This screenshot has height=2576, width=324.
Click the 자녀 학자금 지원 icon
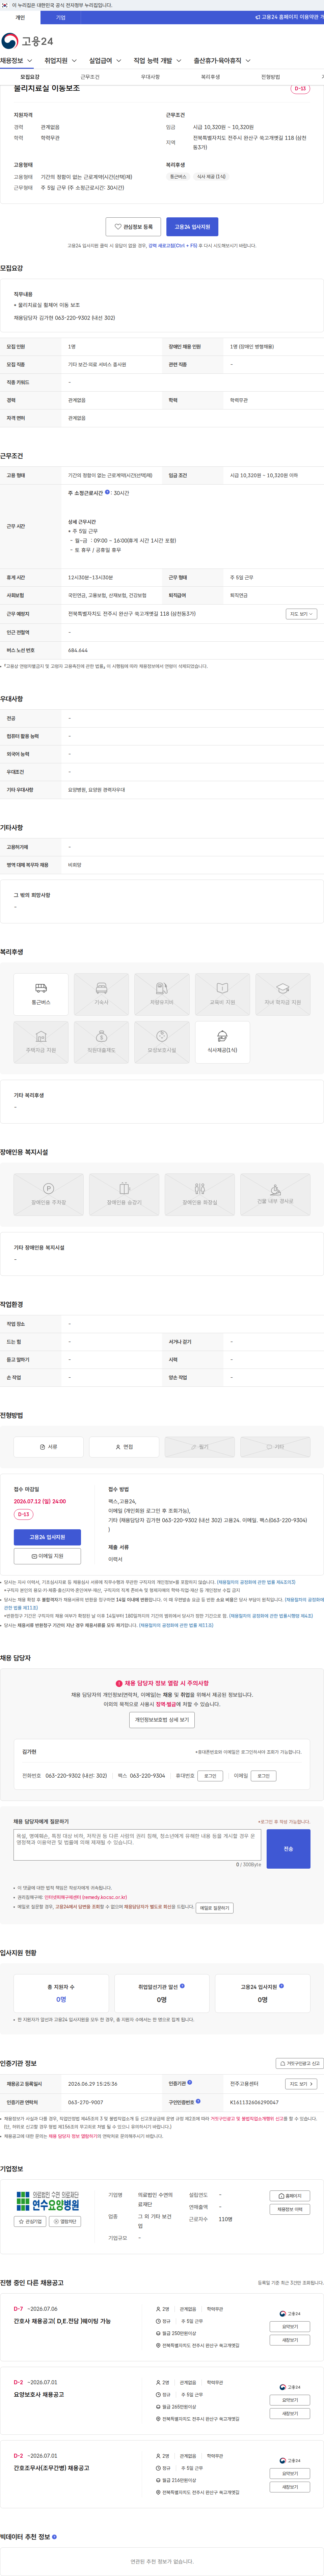(x=283, y=994)
